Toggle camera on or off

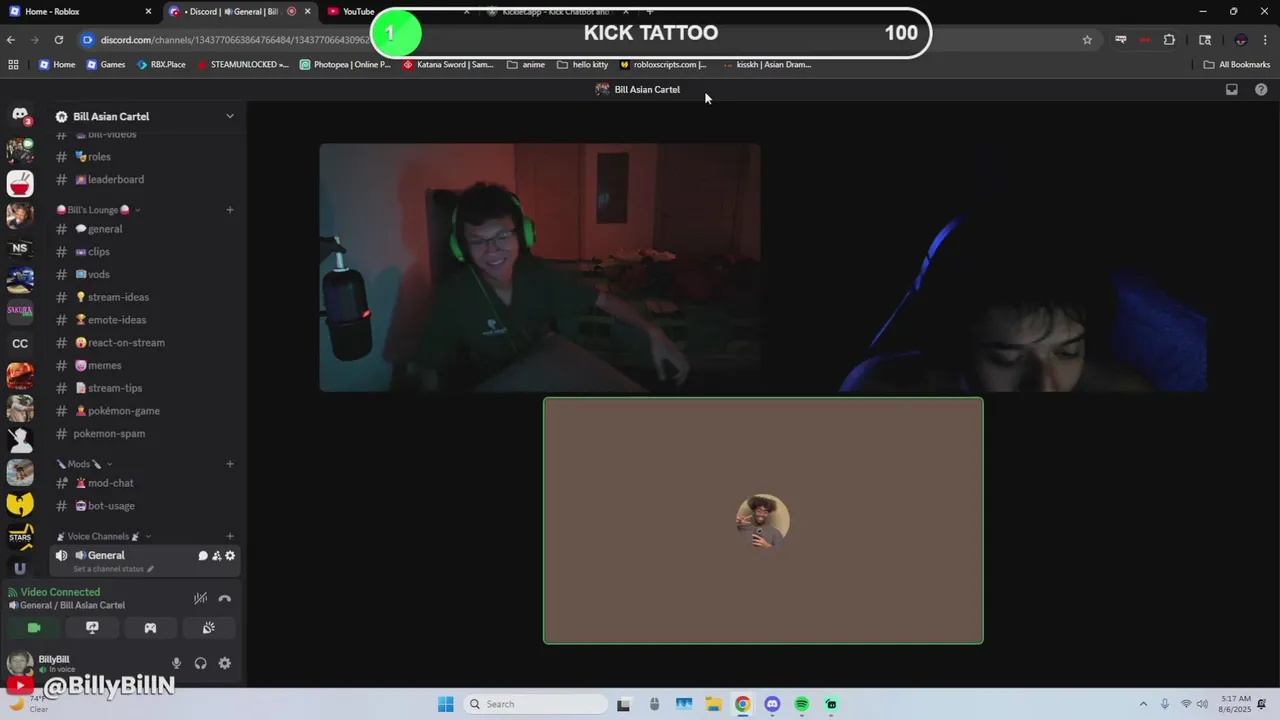pos(34,628)
